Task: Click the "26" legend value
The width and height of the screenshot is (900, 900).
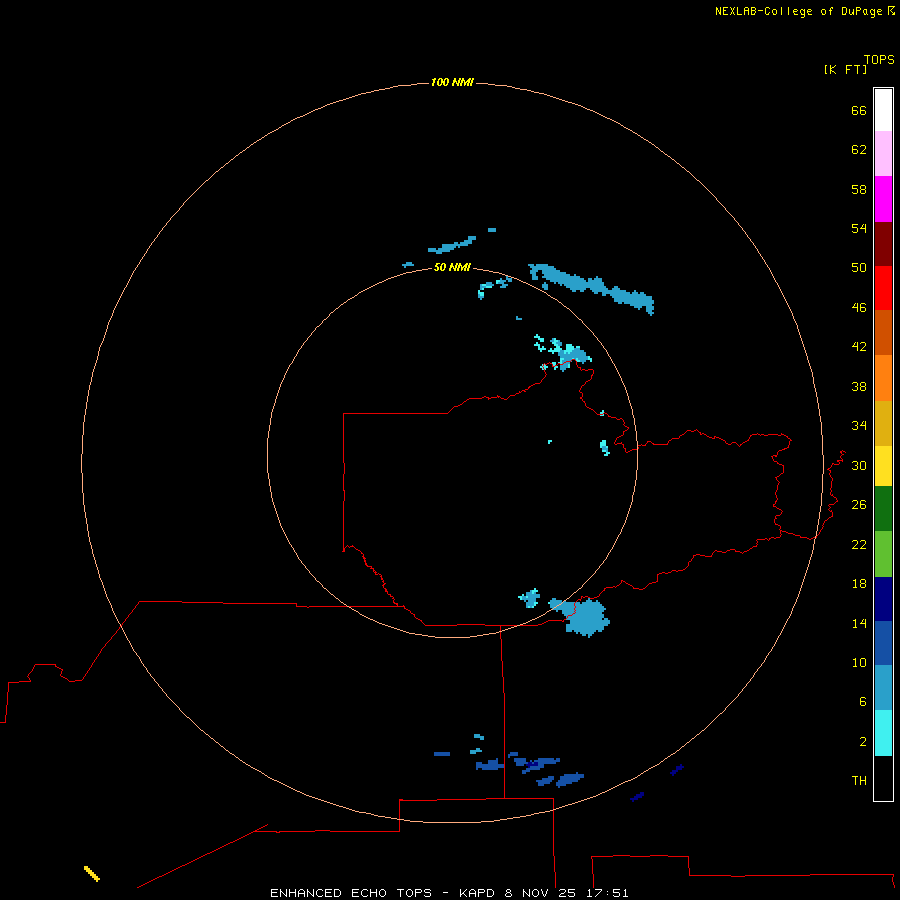Action: [x=859, y=505]
